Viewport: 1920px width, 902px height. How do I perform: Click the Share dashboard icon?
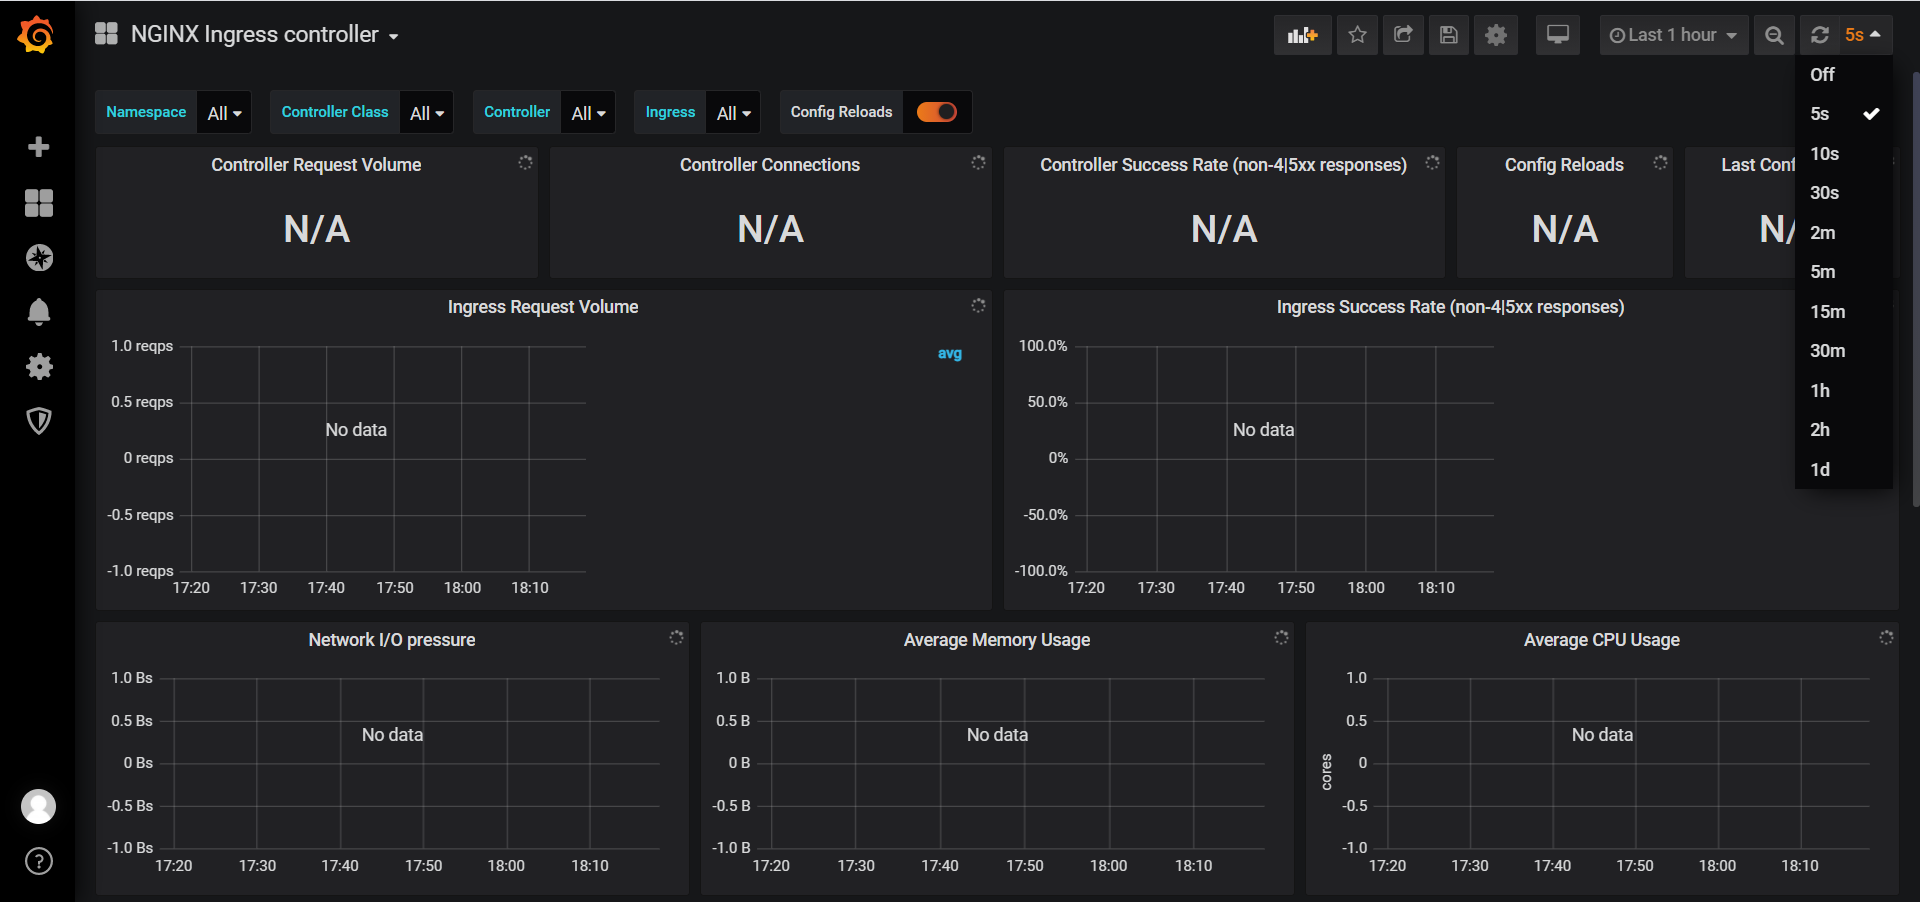click(x=1403, y=35)
